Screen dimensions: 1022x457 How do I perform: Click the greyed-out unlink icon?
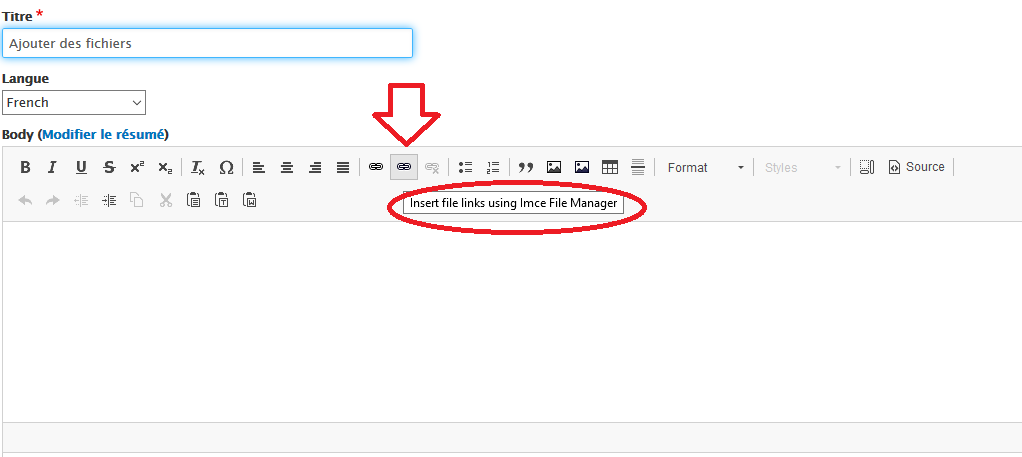pyautogui.click(x=431, y=168)
